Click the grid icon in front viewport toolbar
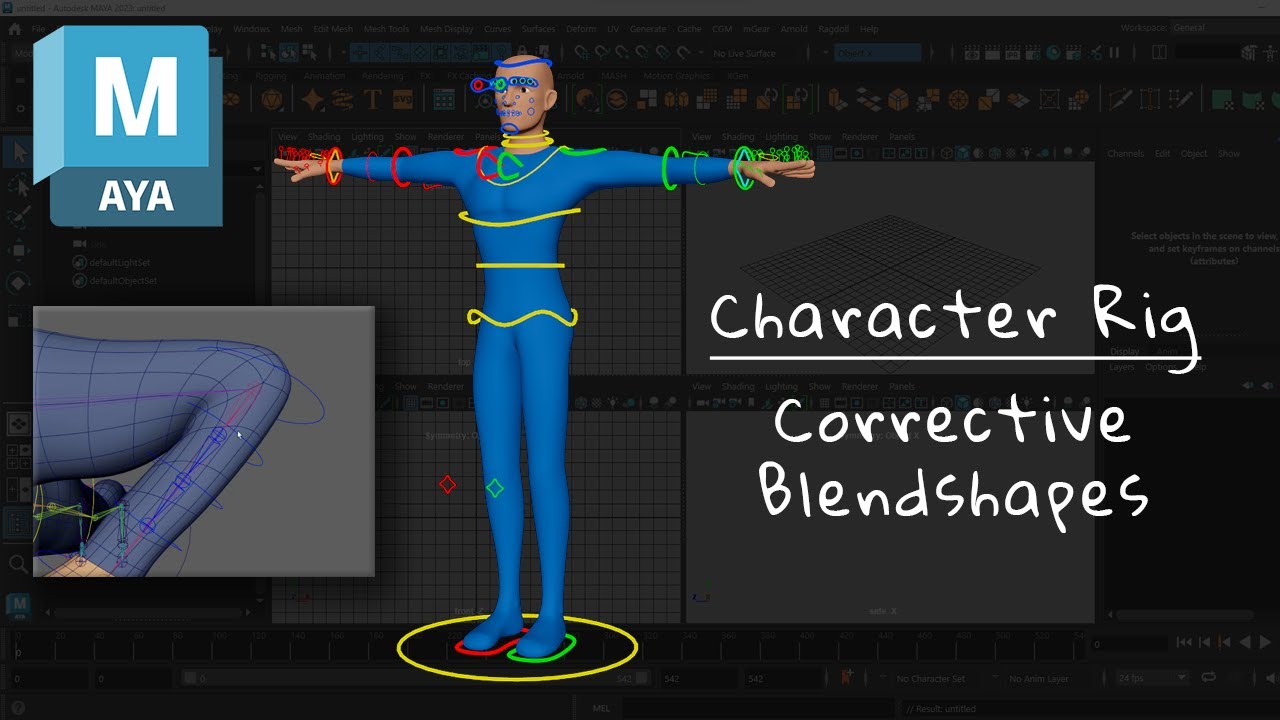 click(410, 403)
